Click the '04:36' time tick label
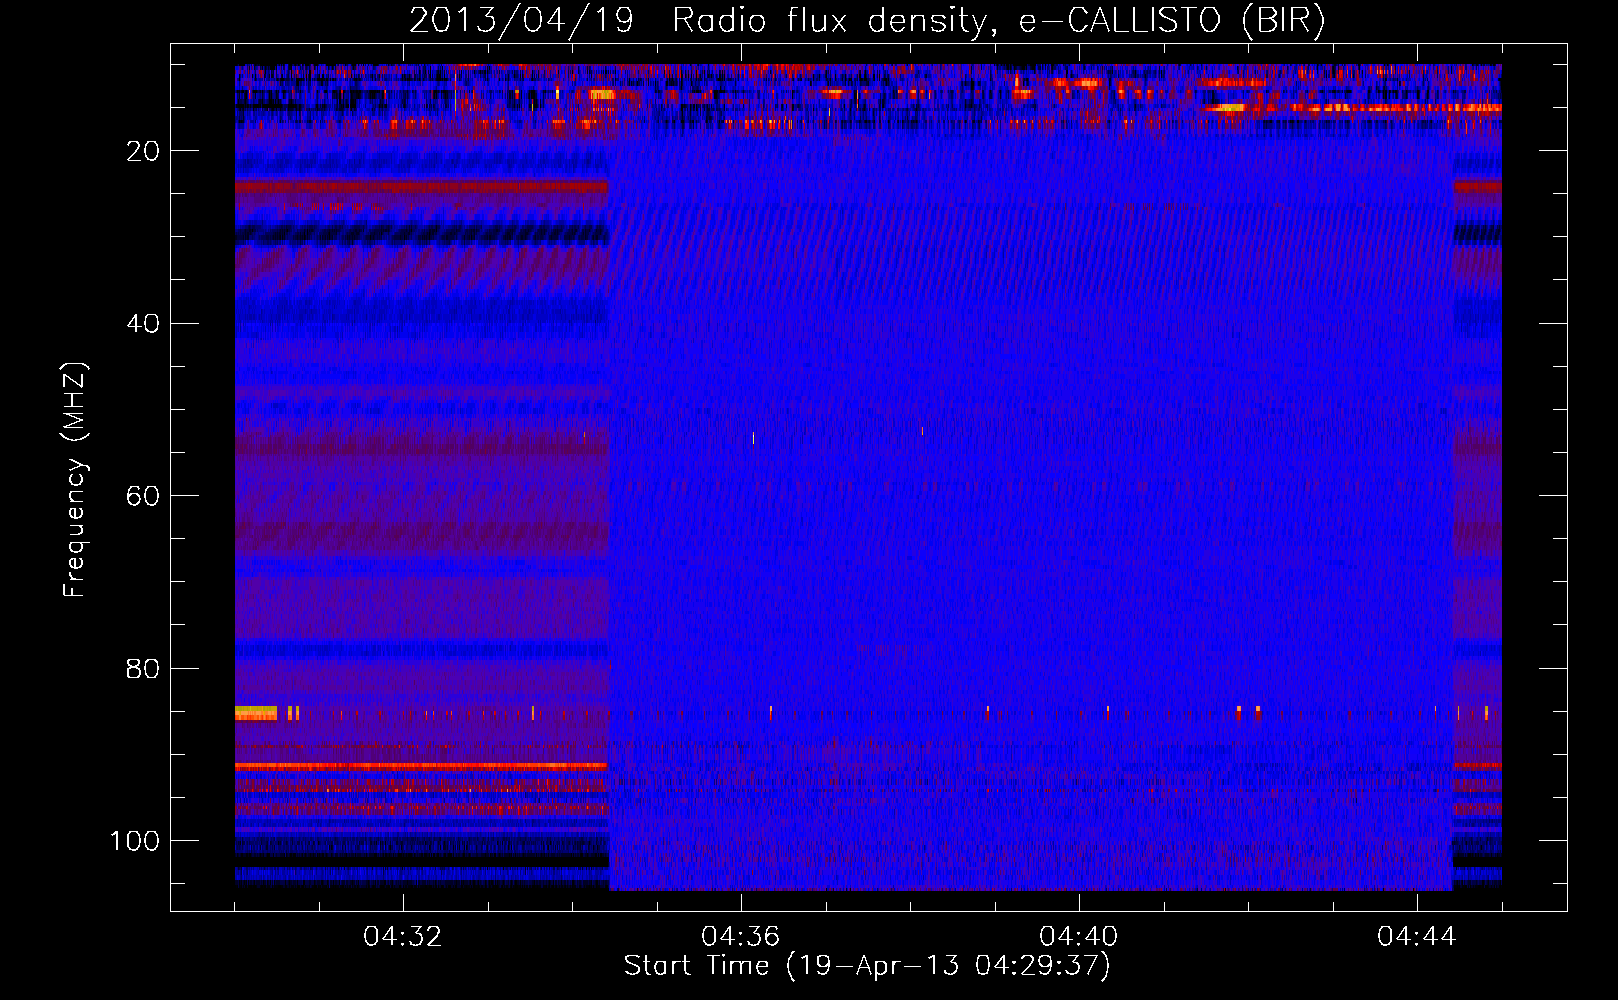The width and height of the screenshot is (1618, 1000). point(741,937)
